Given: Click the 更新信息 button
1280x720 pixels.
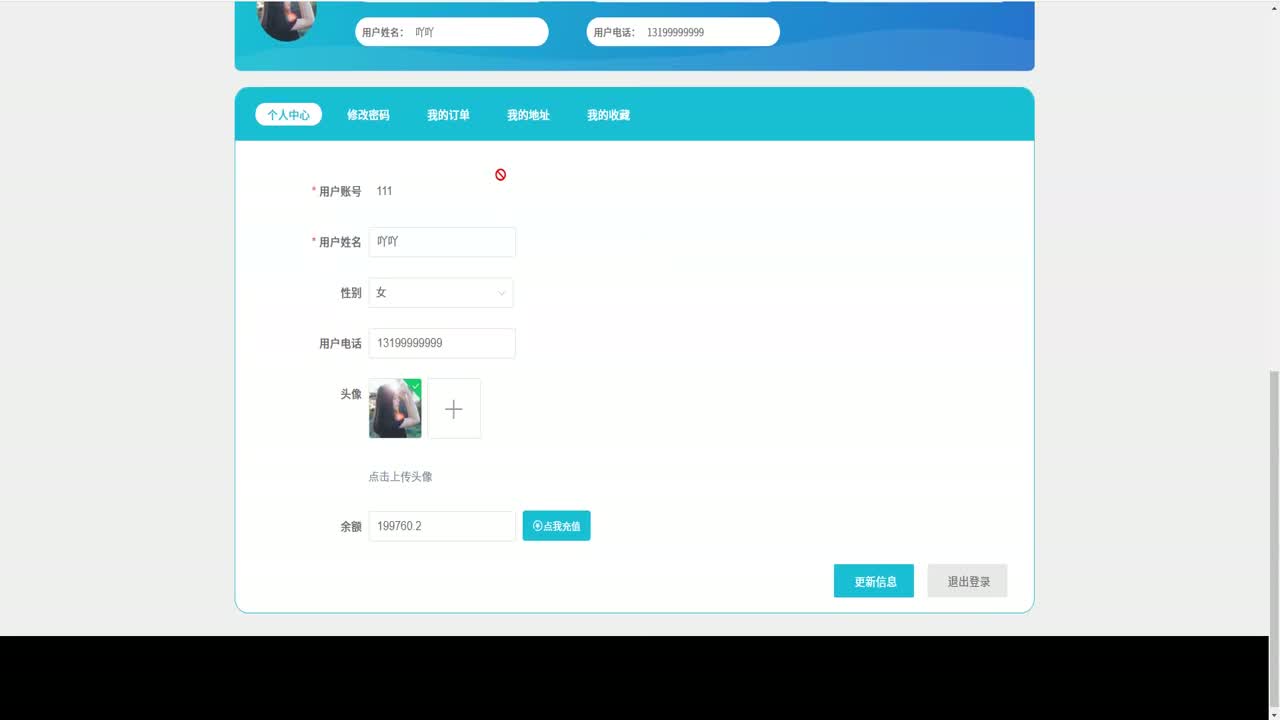Looking at the screenshot, I should [874, 581].
